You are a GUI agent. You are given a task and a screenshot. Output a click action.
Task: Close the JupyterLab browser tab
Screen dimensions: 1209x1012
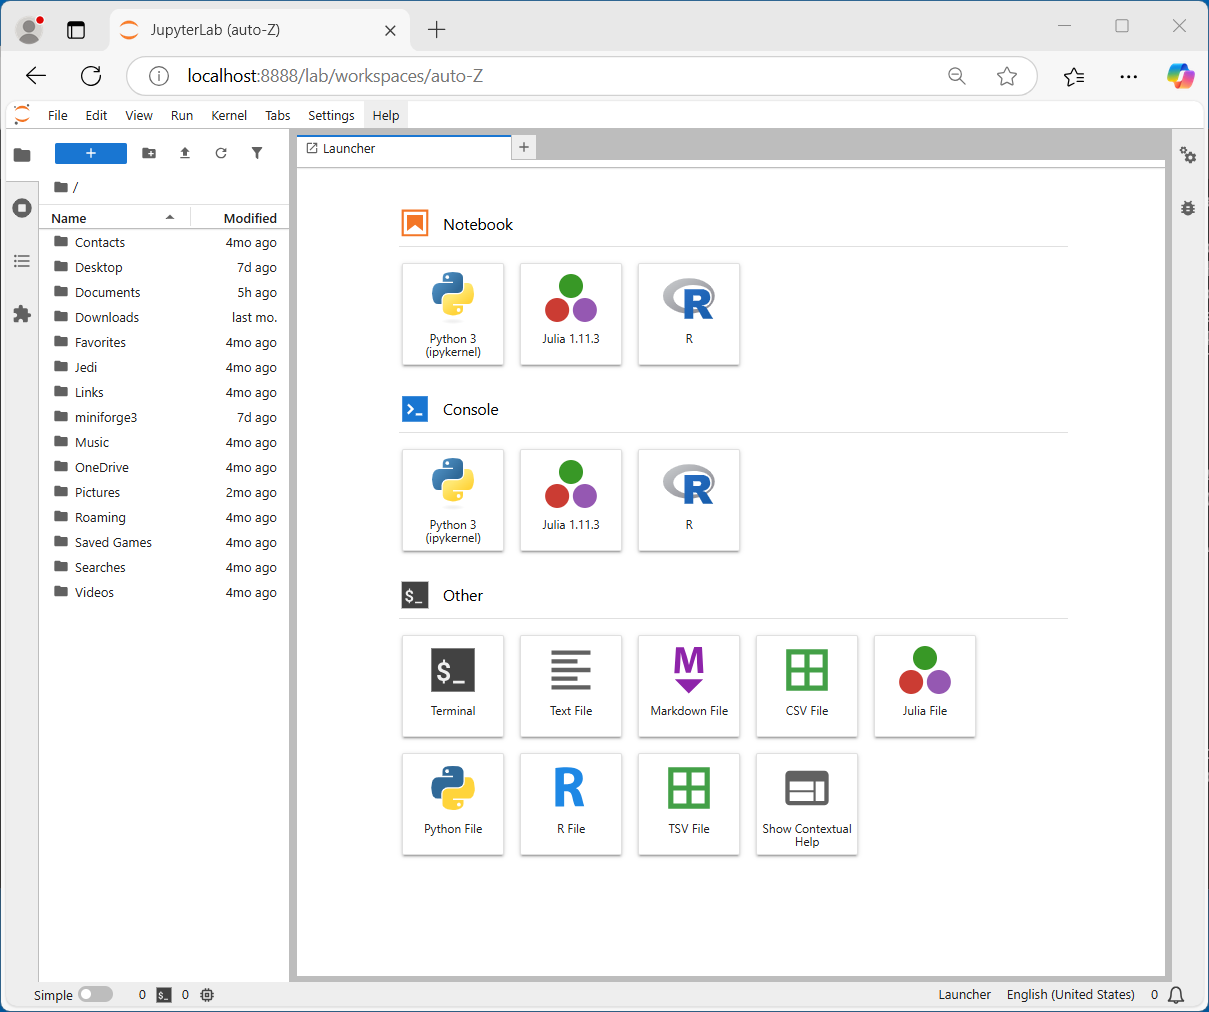tap(390, 30)
